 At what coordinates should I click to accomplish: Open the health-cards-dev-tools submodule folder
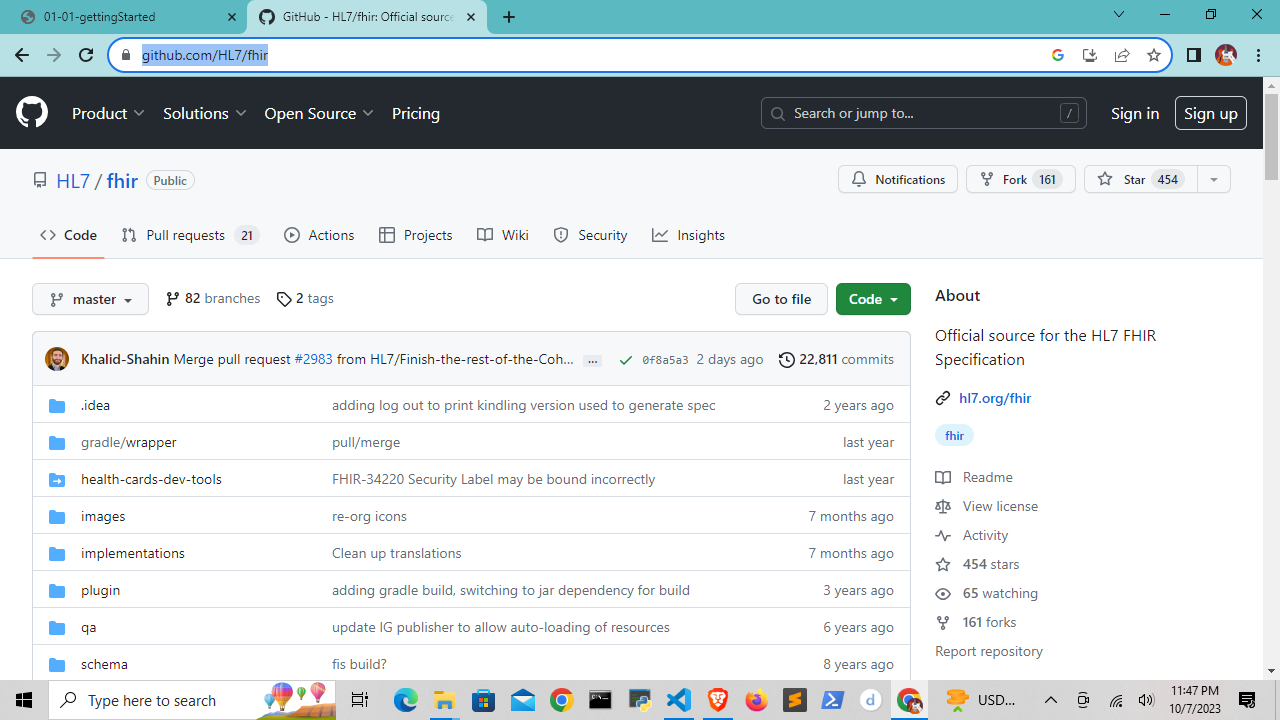click(x=151, y=479)
